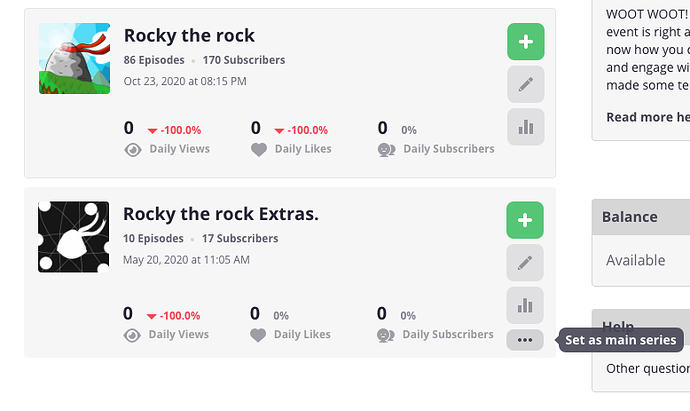Click Set as main series tooltip
The width and height of the screenshot is (690, 411).
click(620, 340)
